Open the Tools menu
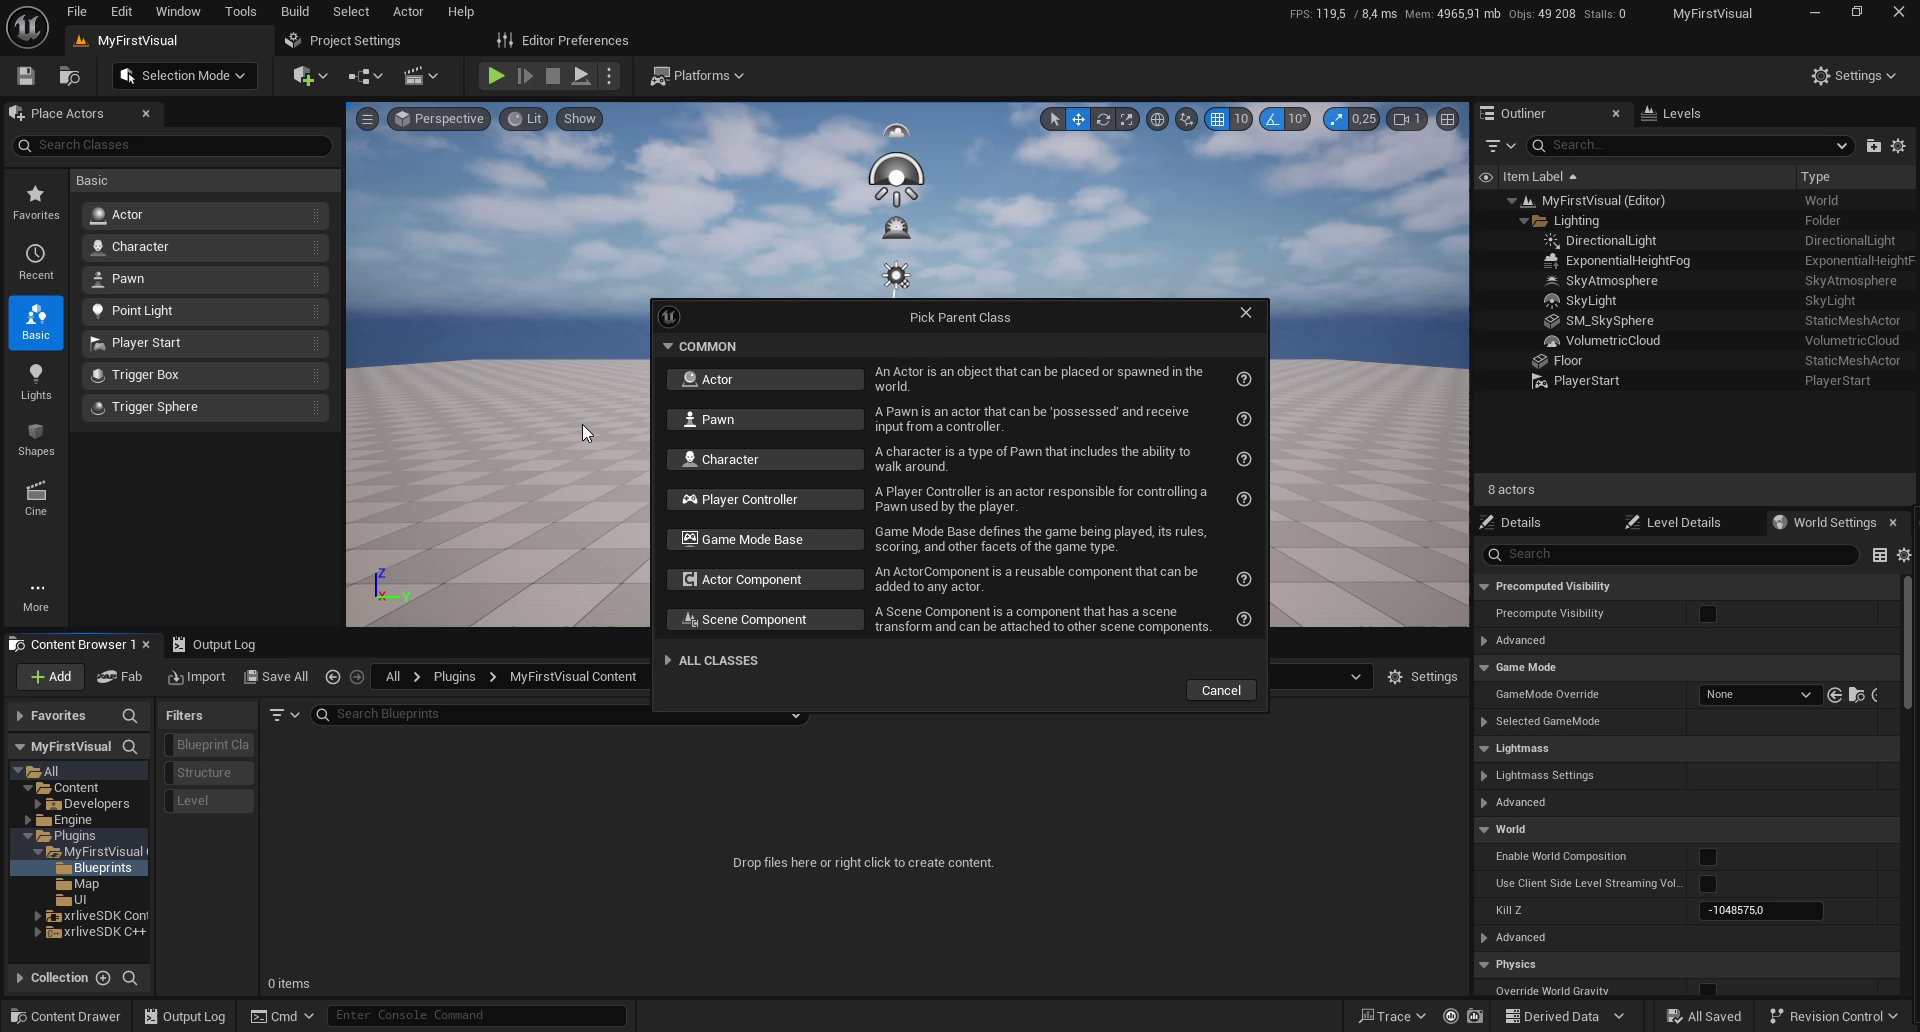Viewport: 1920px width, 1032px height. [240, 12]
